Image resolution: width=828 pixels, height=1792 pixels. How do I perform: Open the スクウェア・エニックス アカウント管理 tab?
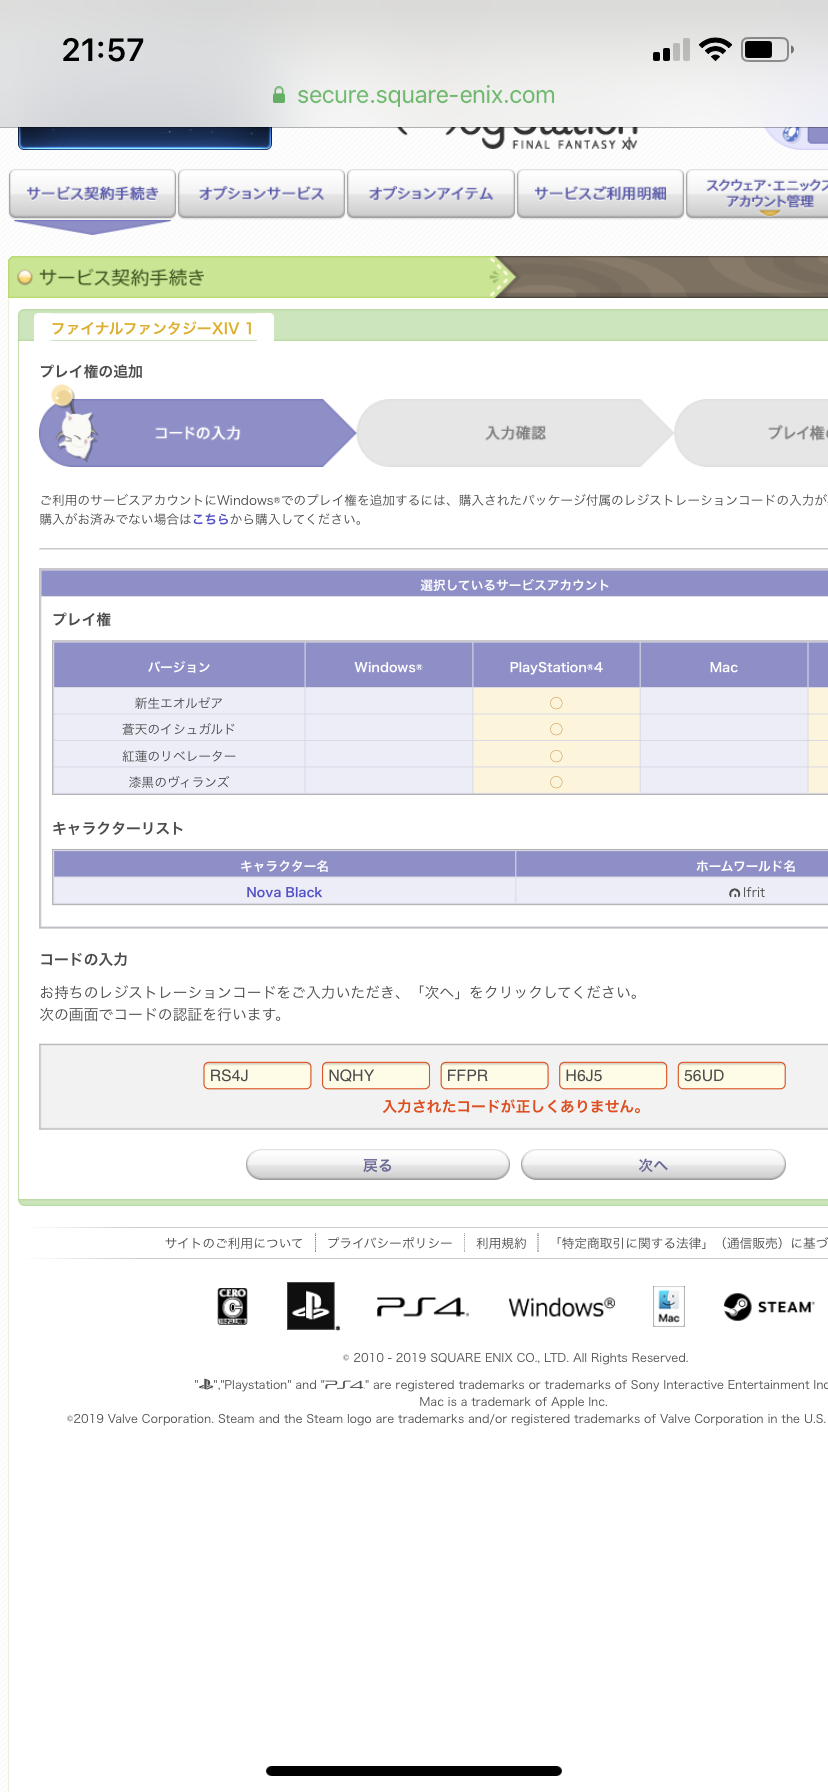click(758, 193)
